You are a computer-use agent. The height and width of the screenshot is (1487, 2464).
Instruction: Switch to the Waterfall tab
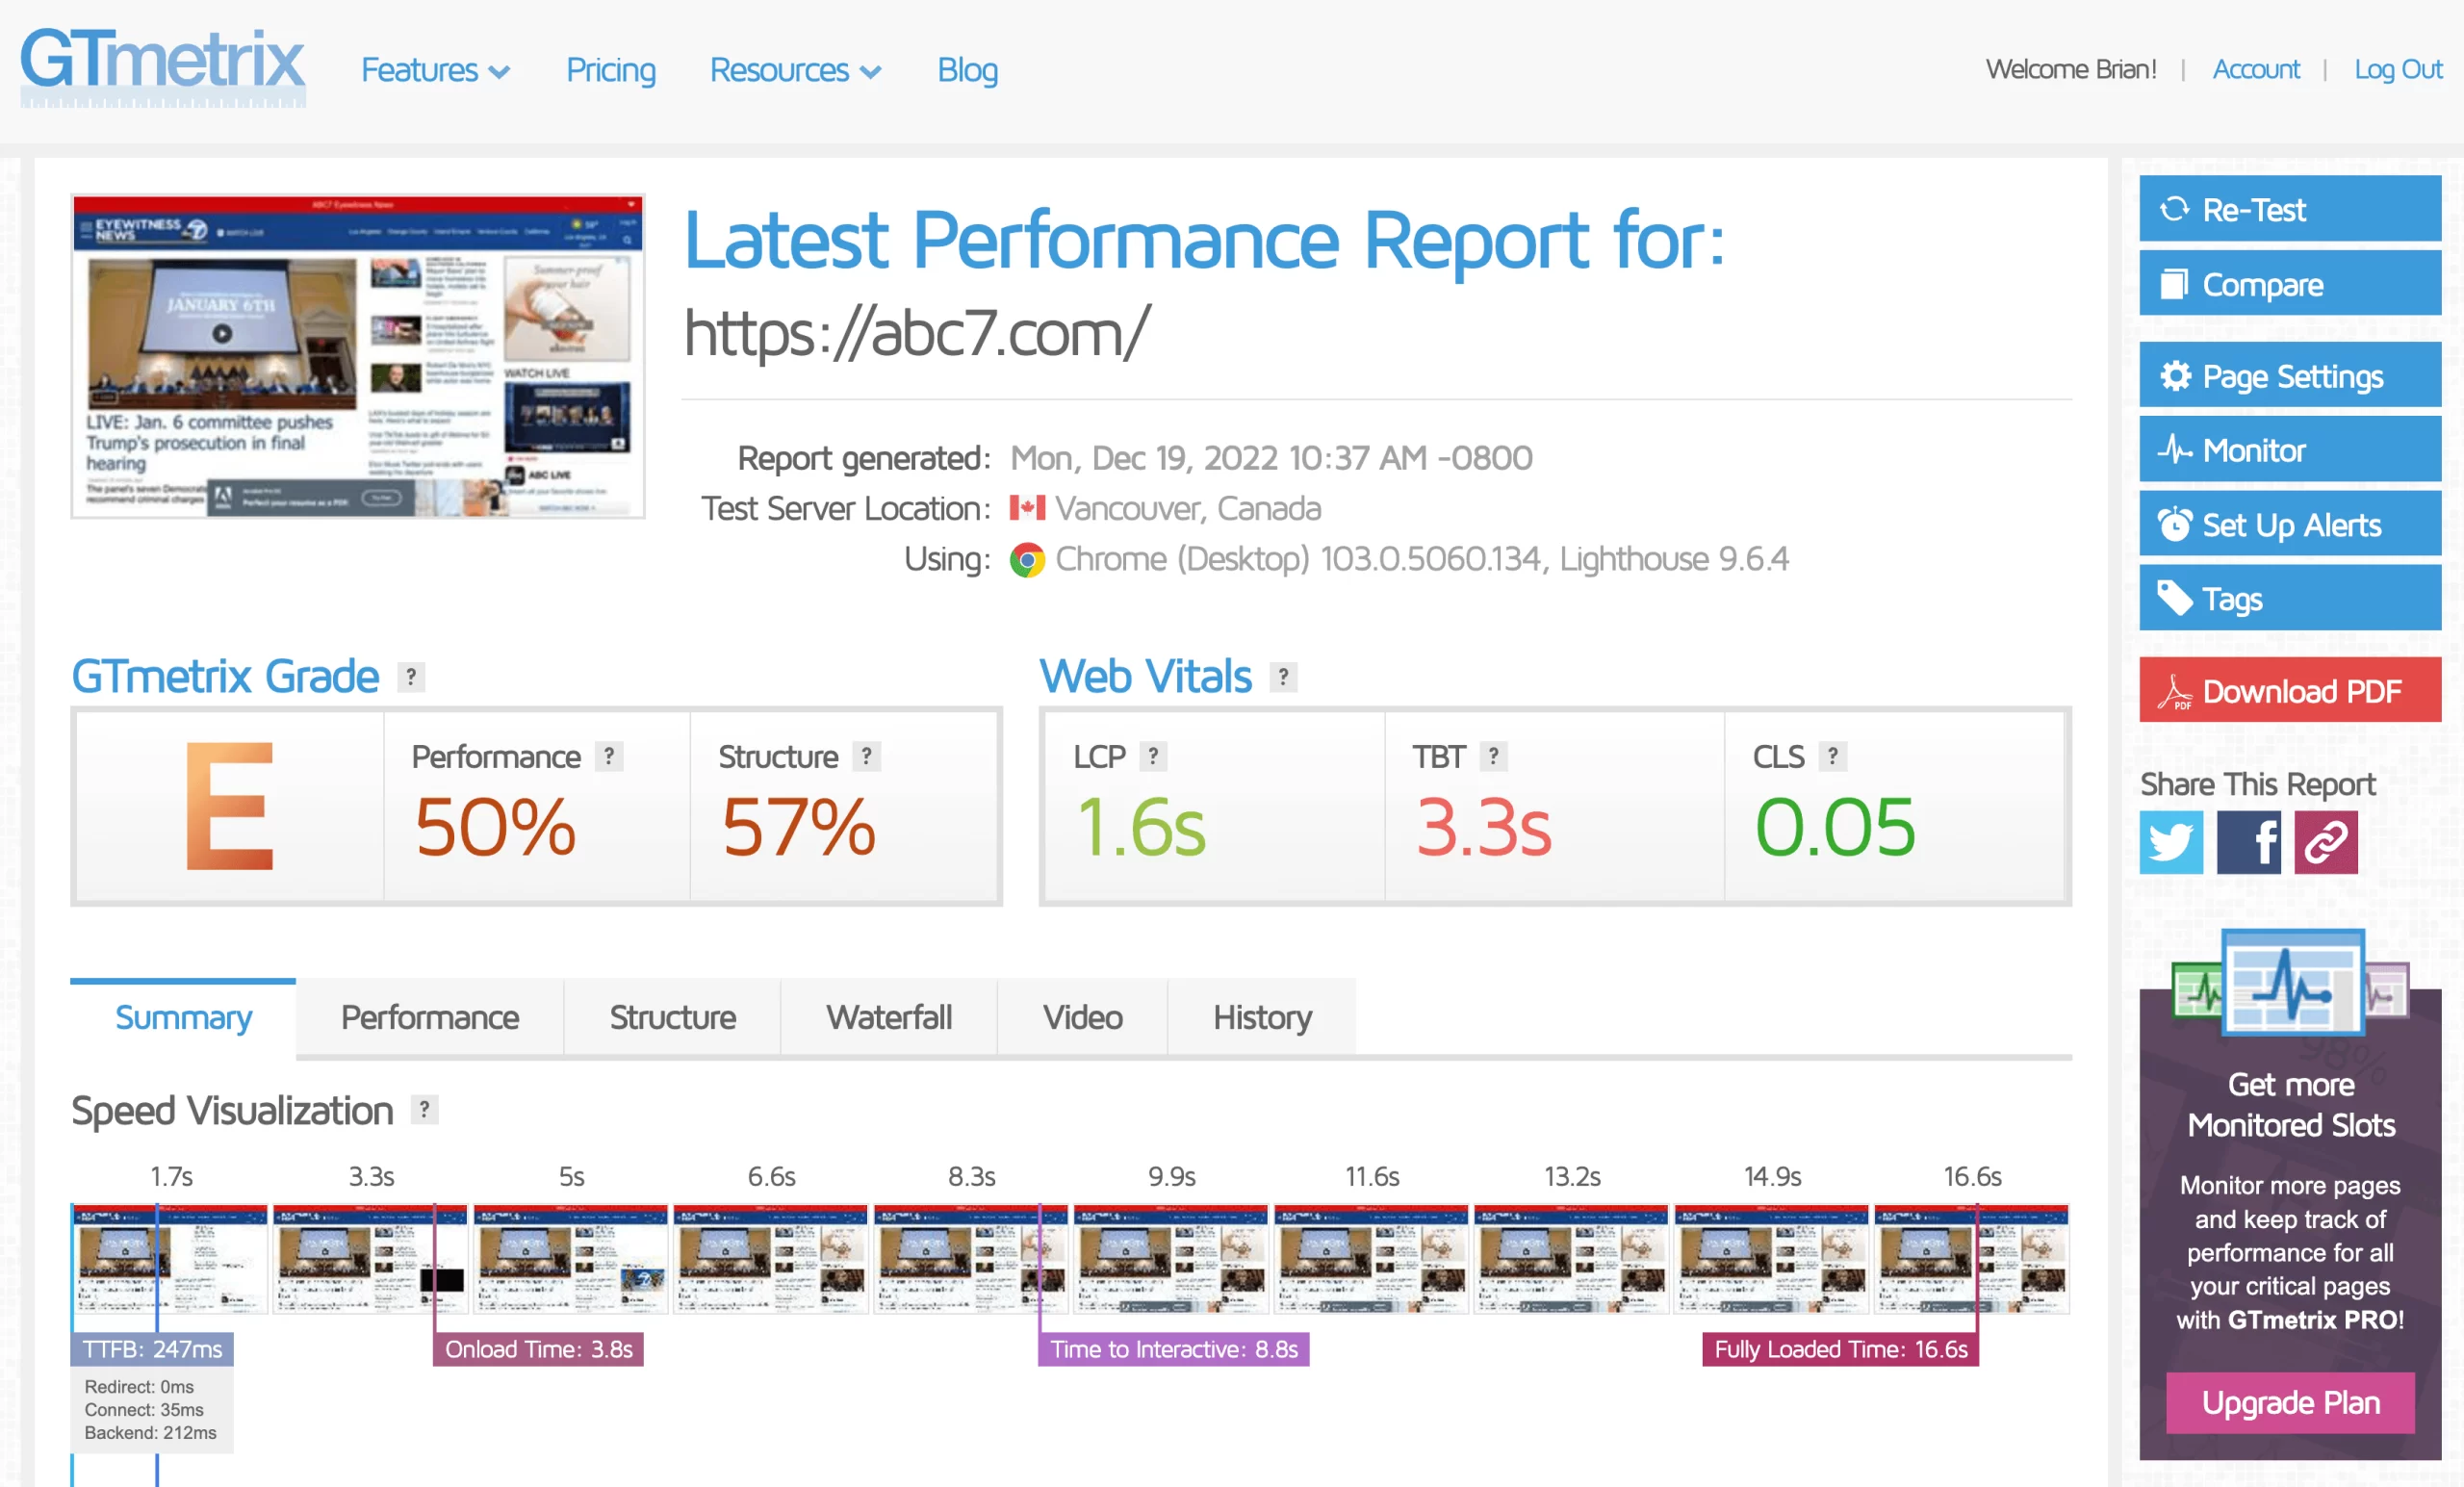point(888,1017)
